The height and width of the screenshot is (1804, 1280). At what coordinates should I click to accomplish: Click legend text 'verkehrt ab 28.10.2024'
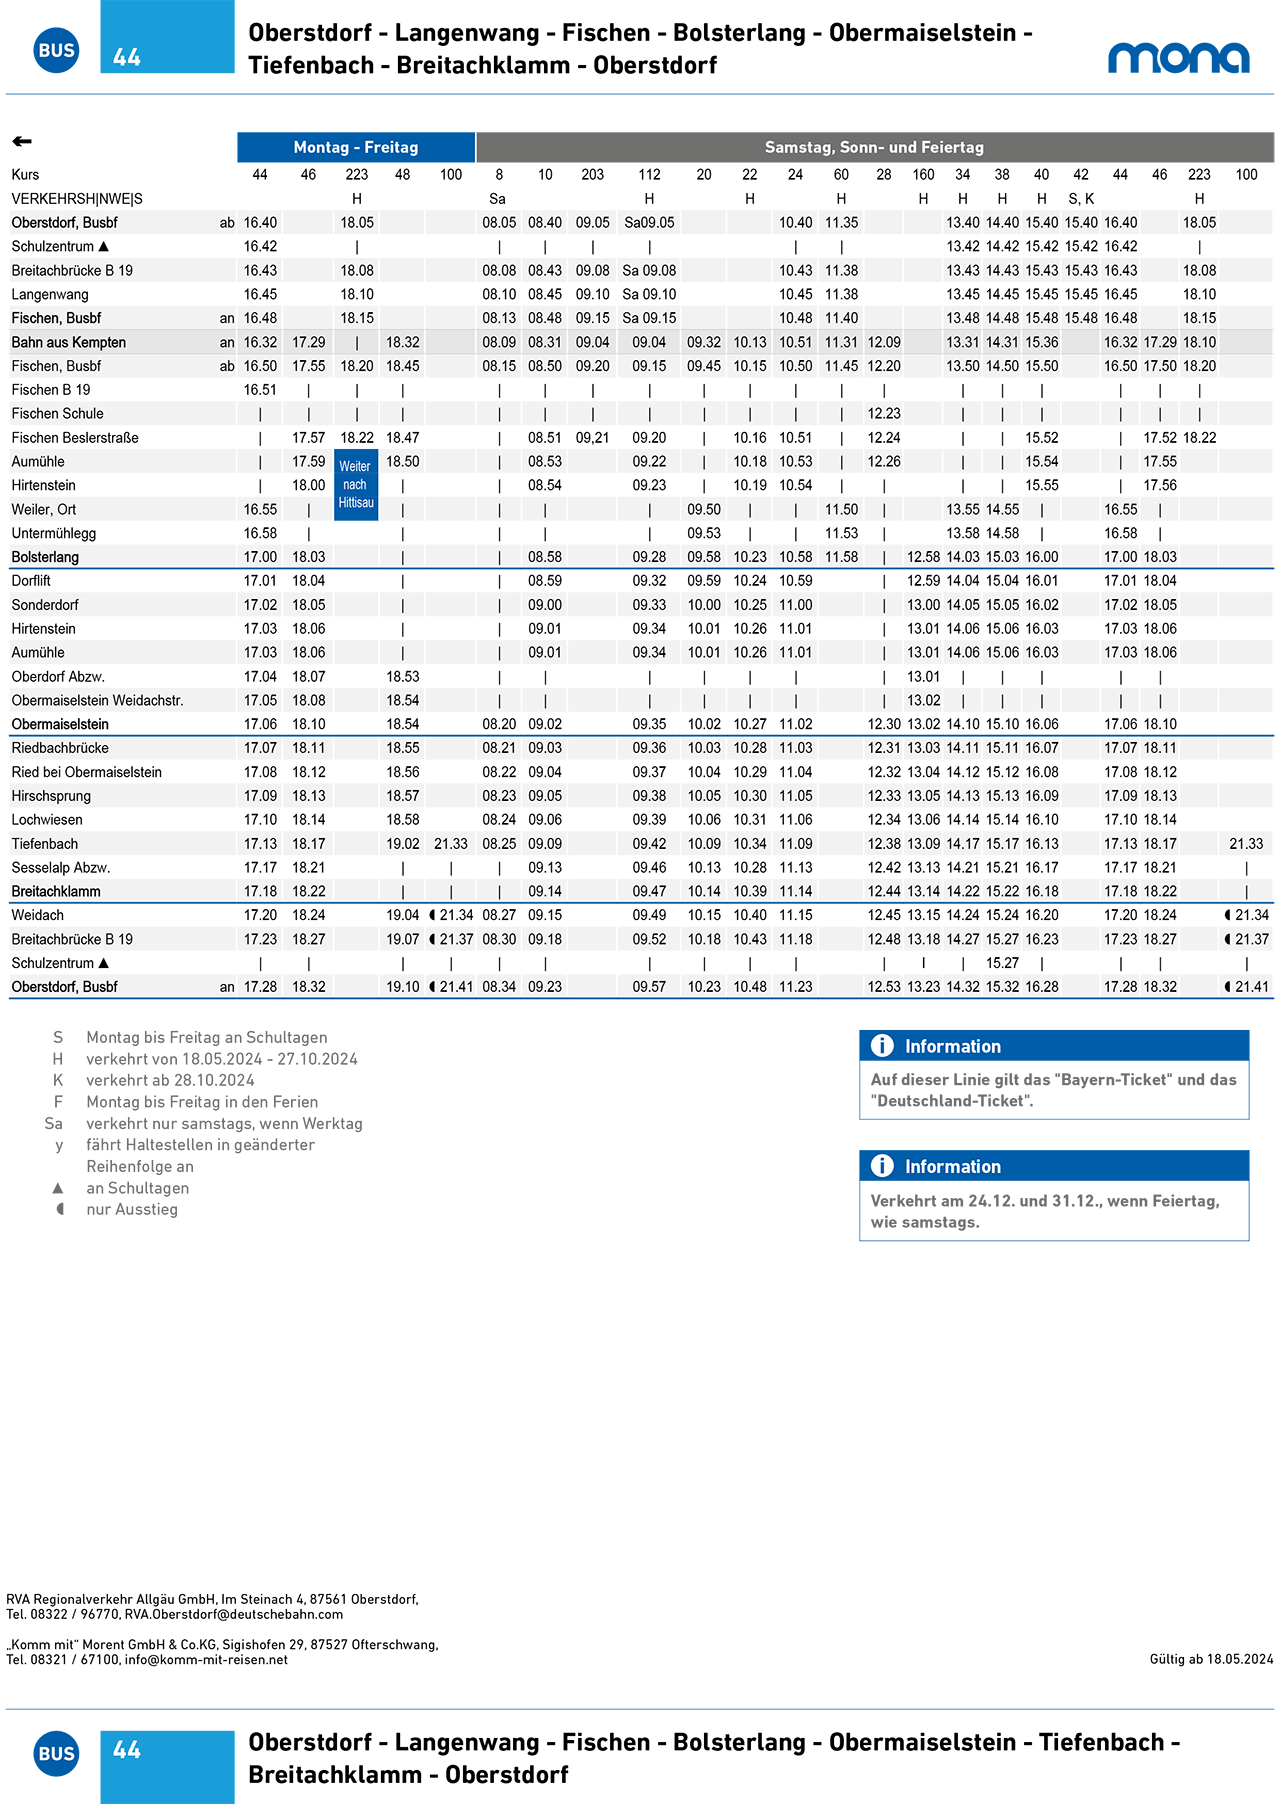(x=170, y=1080)
